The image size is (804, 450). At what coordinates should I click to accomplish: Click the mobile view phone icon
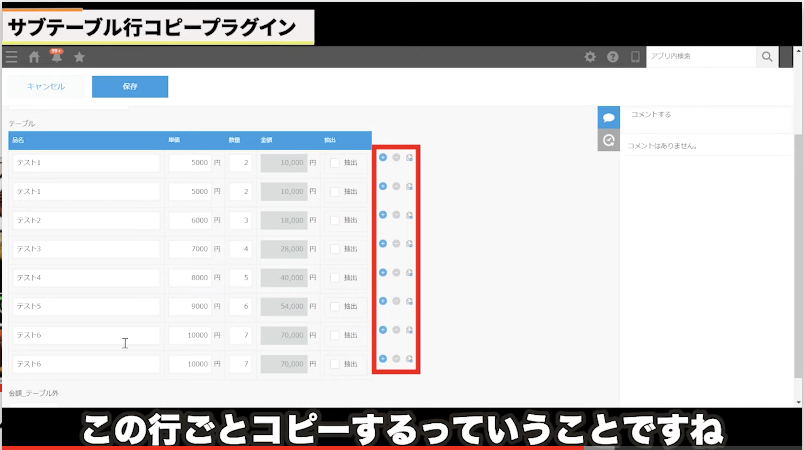(x=634, y=57)
